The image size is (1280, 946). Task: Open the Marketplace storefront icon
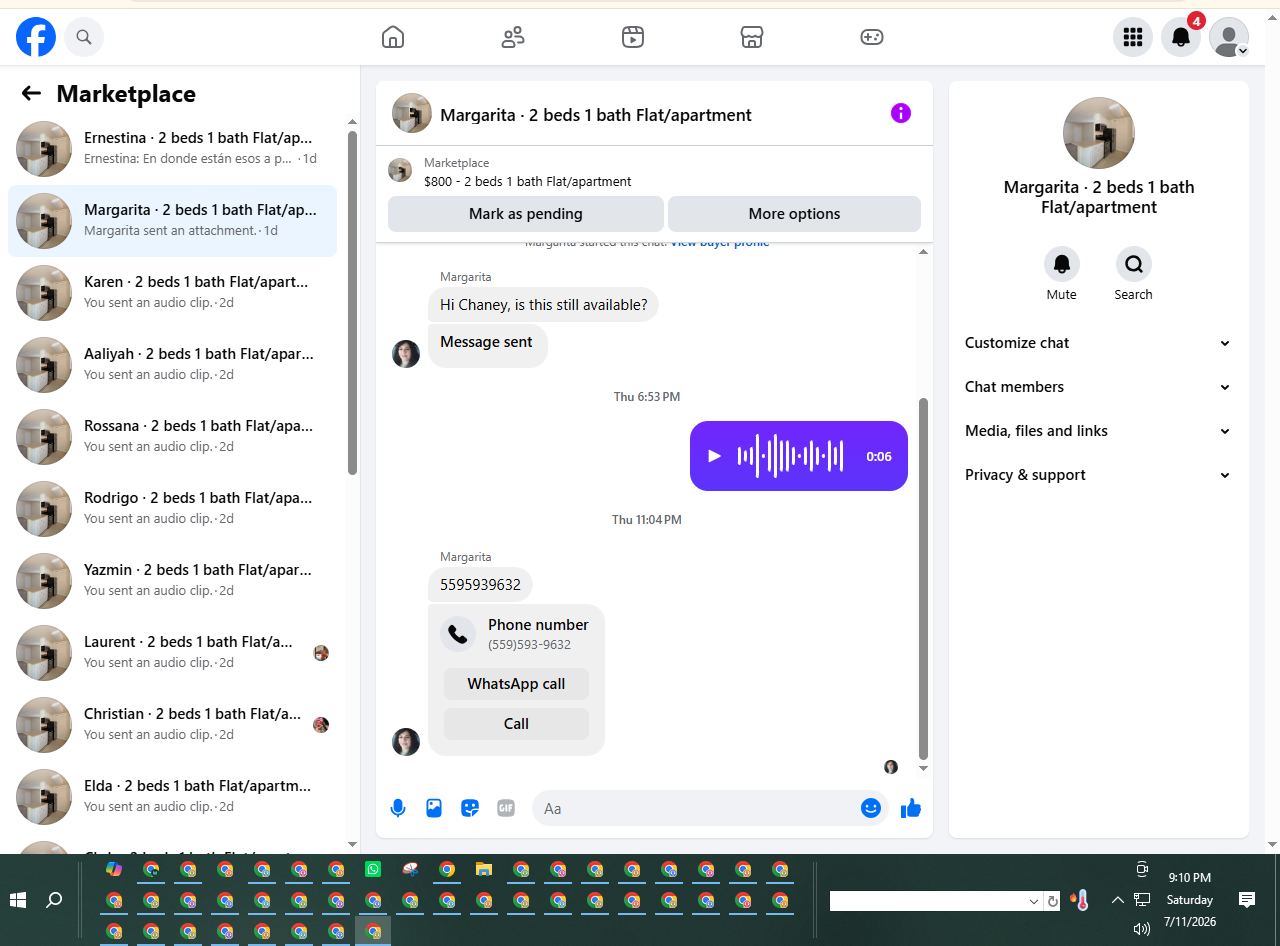(x=752, y=37)
